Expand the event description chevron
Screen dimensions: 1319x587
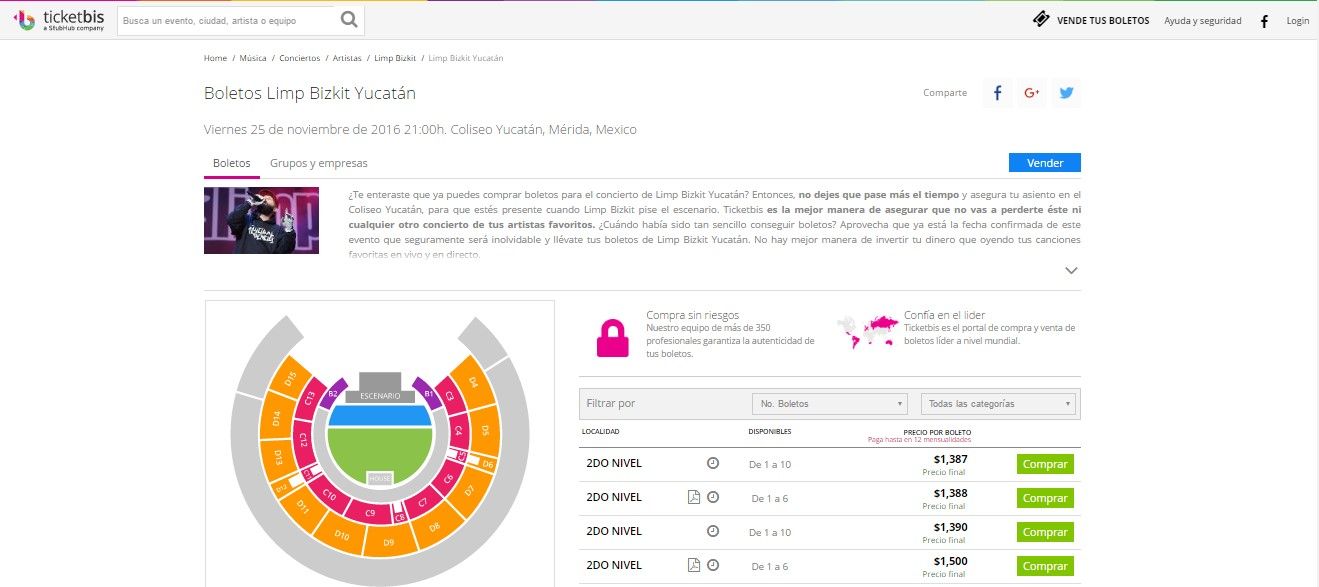click(x=1071, y=270)
